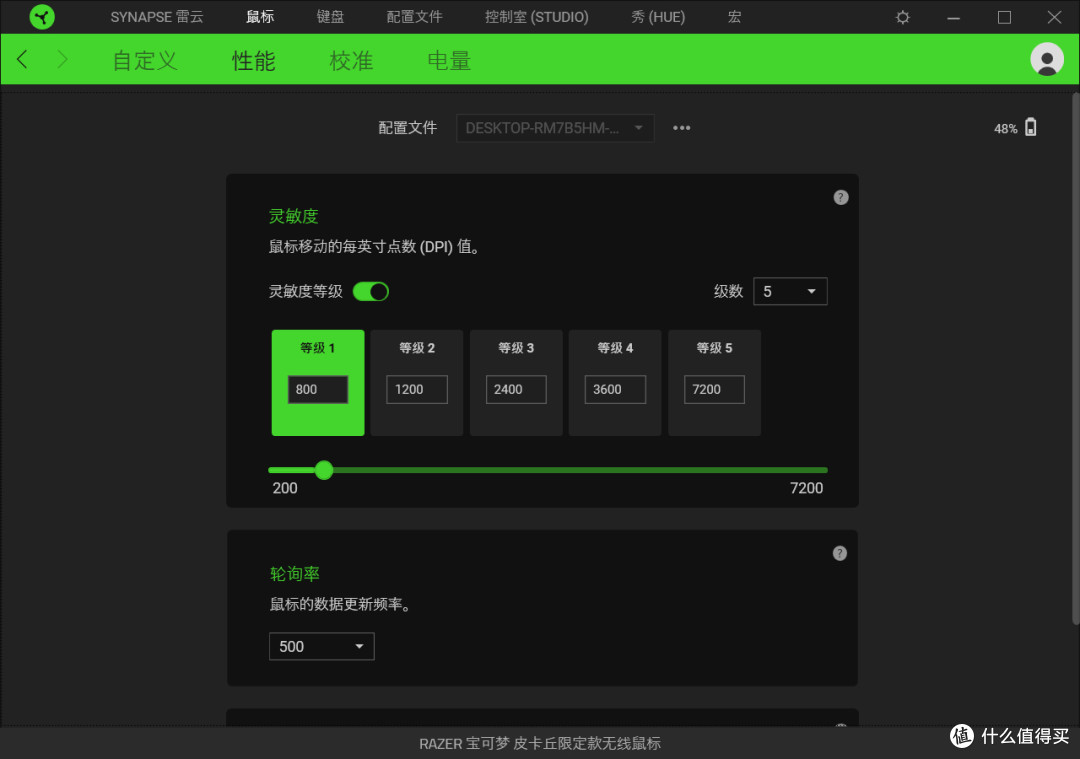Open help icon for sensitivity section
The width and height of the screenshot is (1080, 759).
(x=840, y=198)
